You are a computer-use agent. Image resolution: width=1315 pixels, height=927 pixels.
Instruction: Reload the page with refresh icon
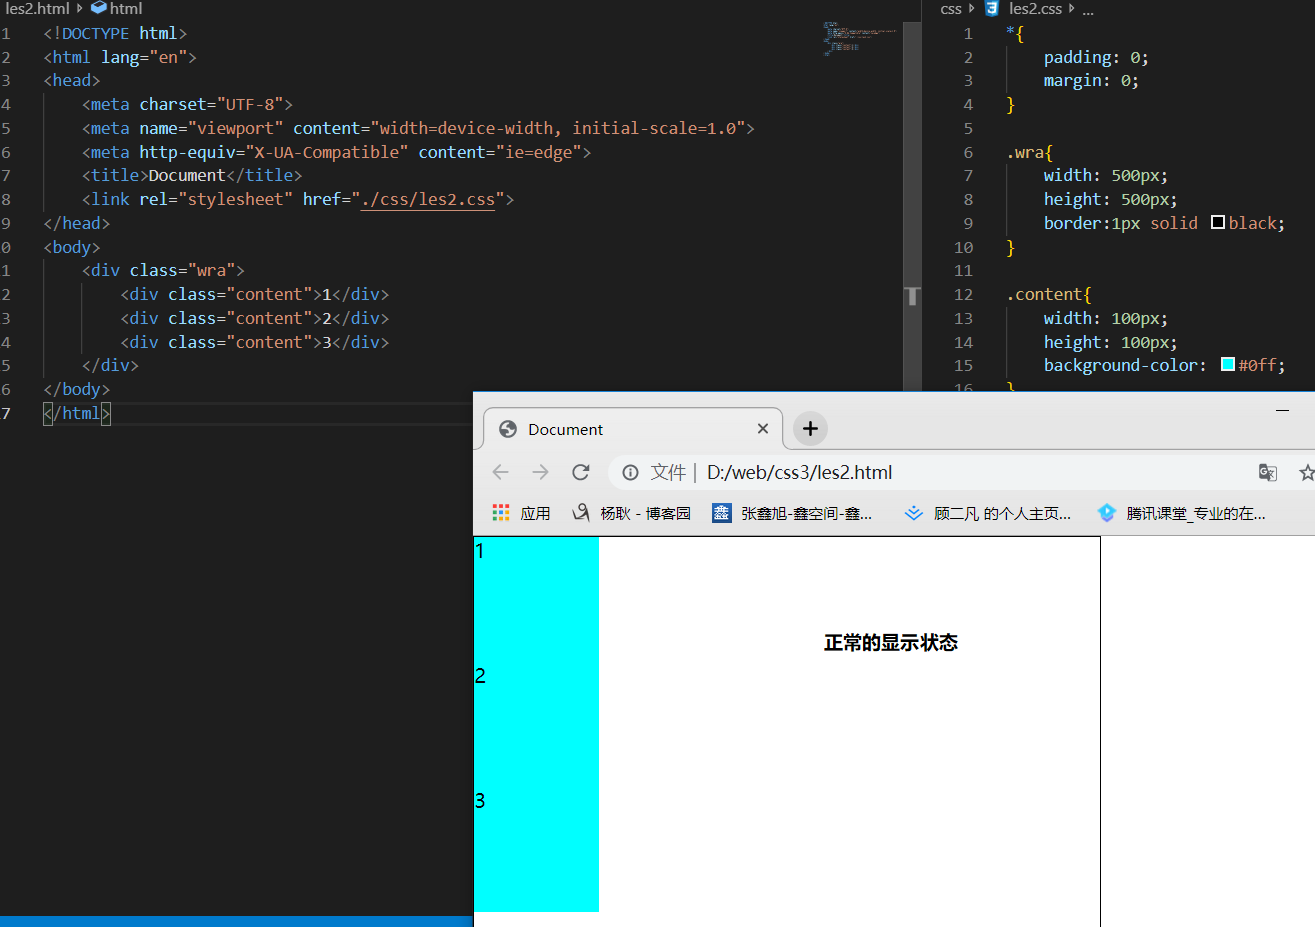tap(580, 472)
